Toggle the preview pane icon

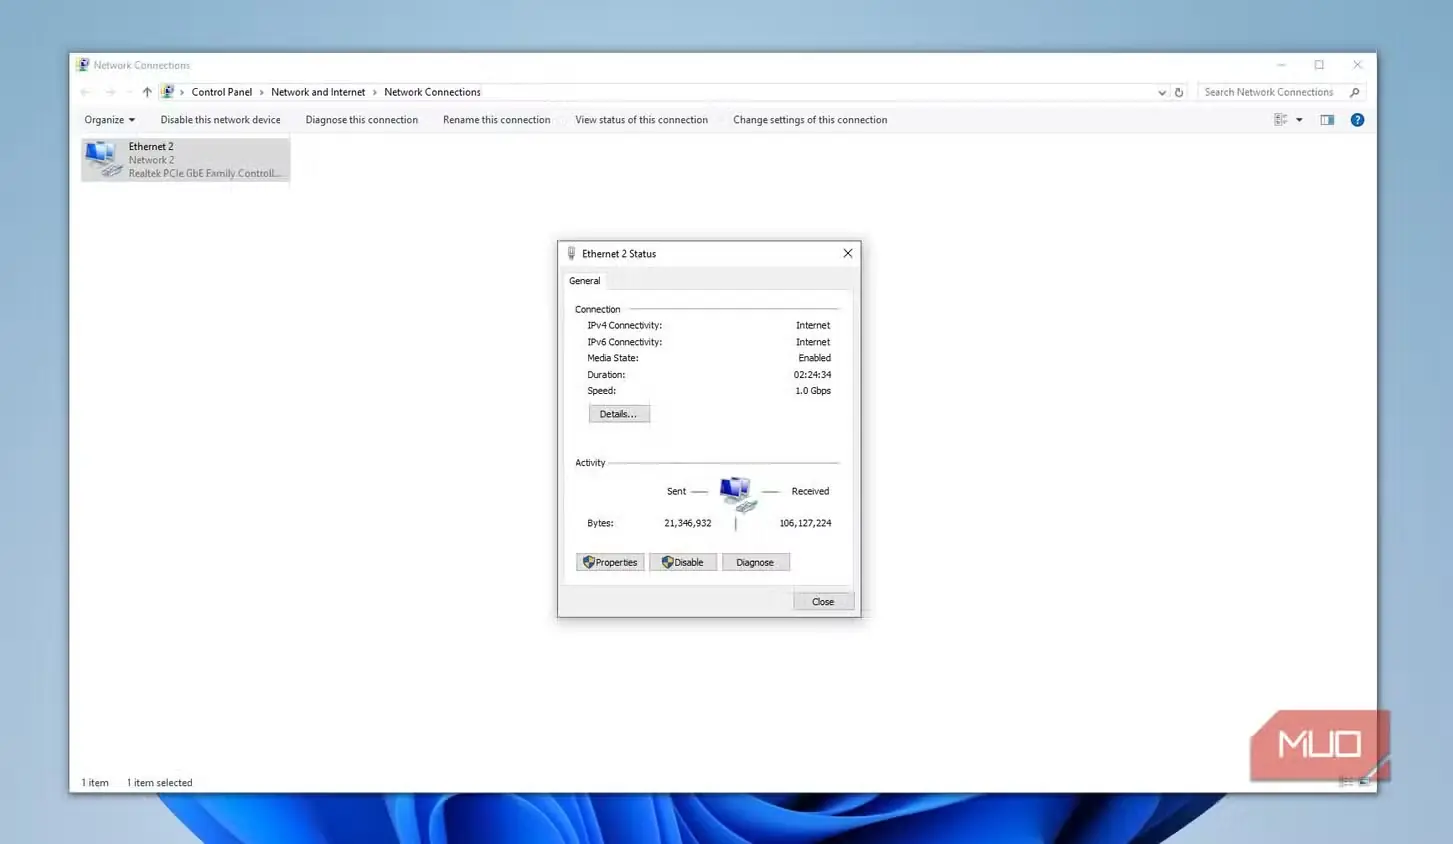[x=1327, y=120]
